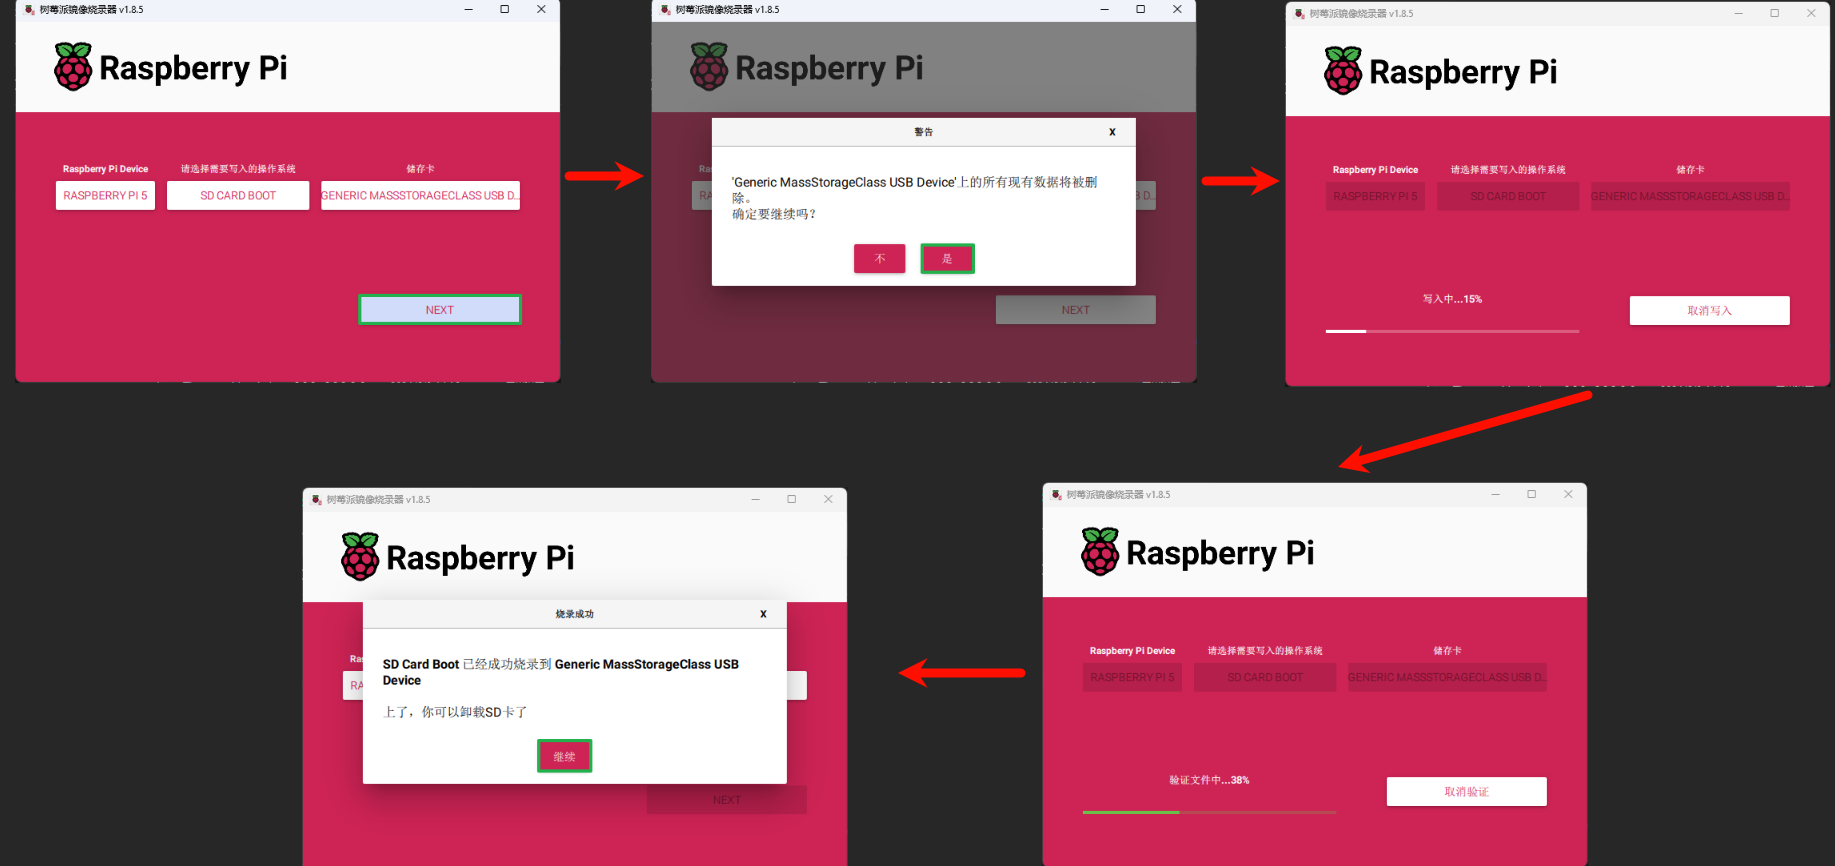1835x866 pixels.
Task: Close the window showing the warning dialog
Action: point(1177,10)
